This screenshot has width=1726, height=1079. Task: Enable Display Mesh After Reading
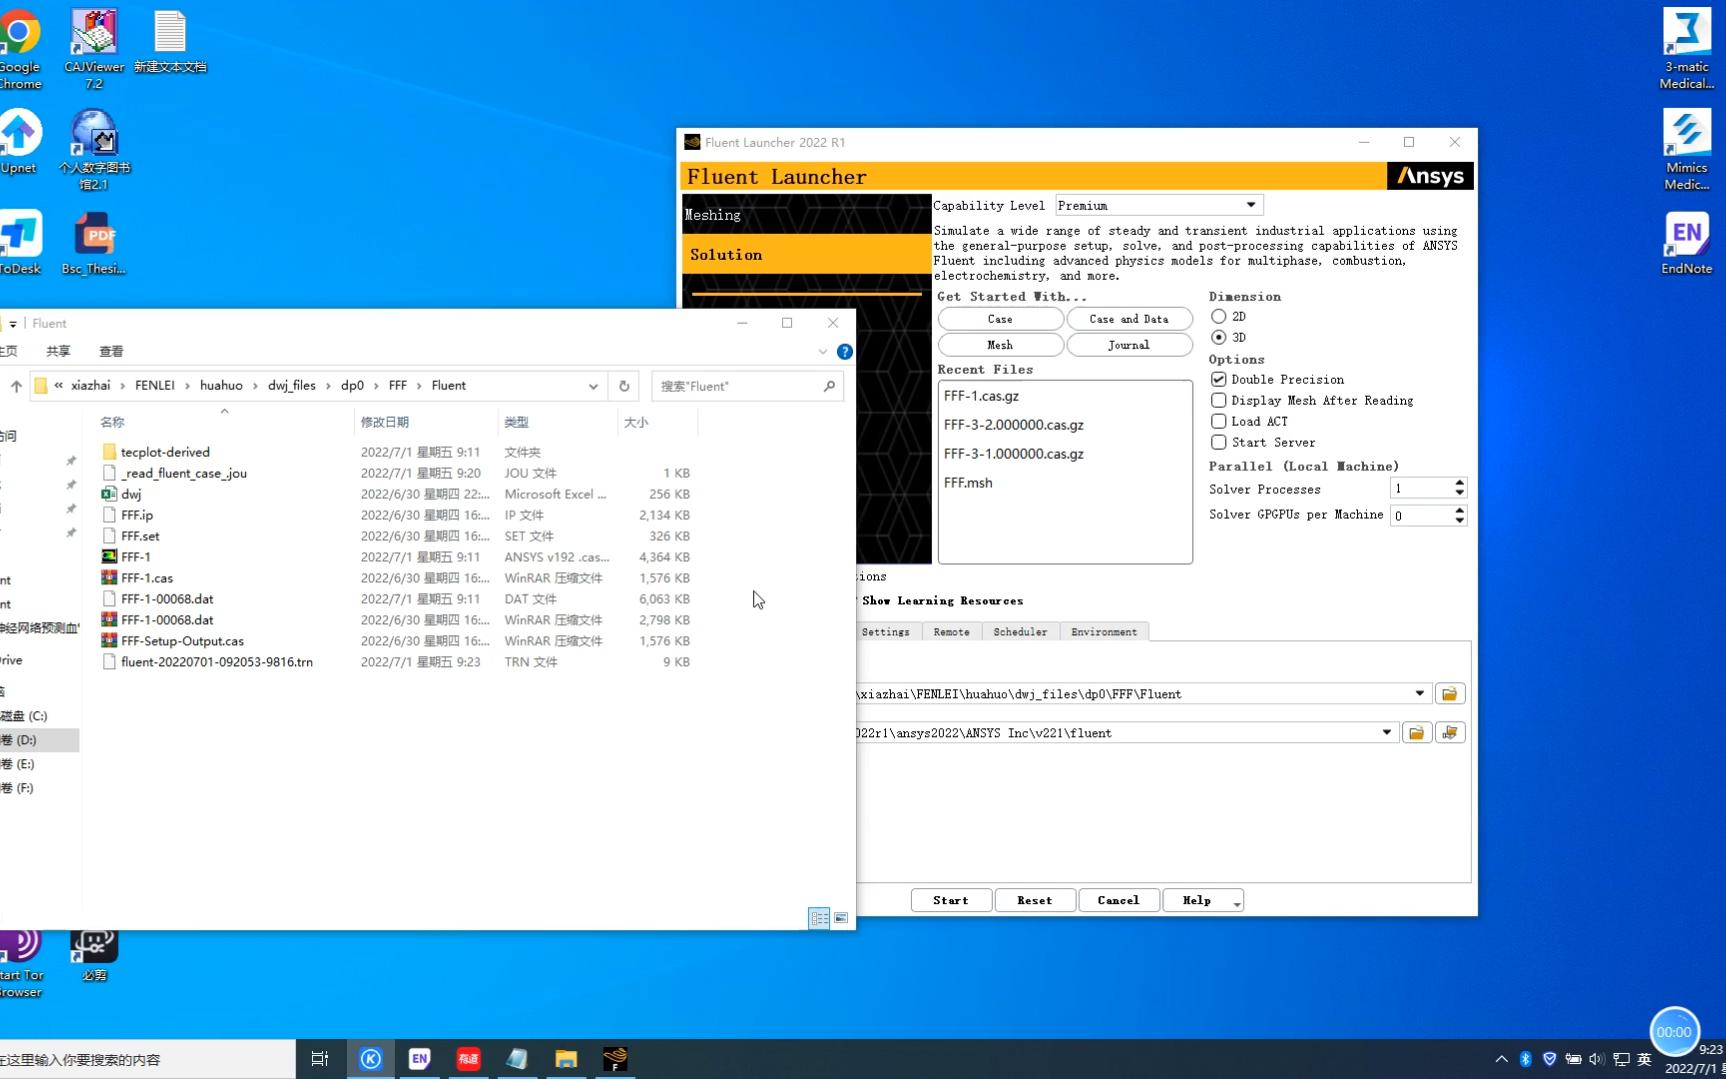point(1218,400)
